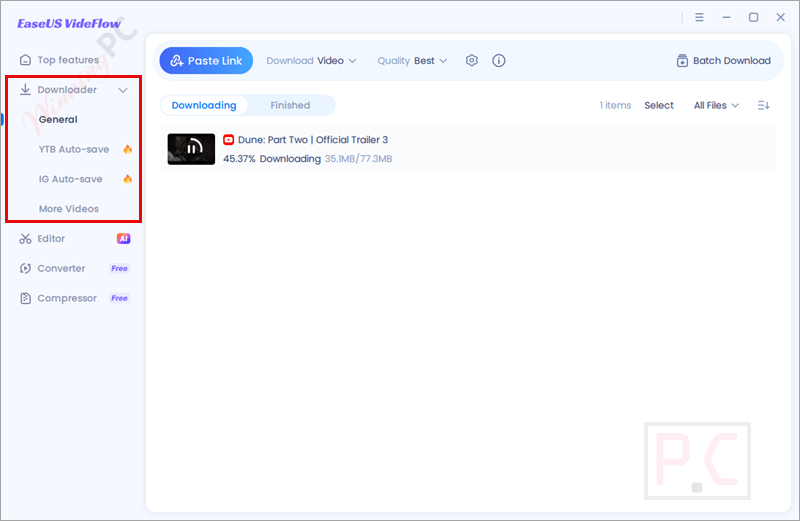Open More Videos in sidebar
The image size is (800, 521).
tap(69, 209)
